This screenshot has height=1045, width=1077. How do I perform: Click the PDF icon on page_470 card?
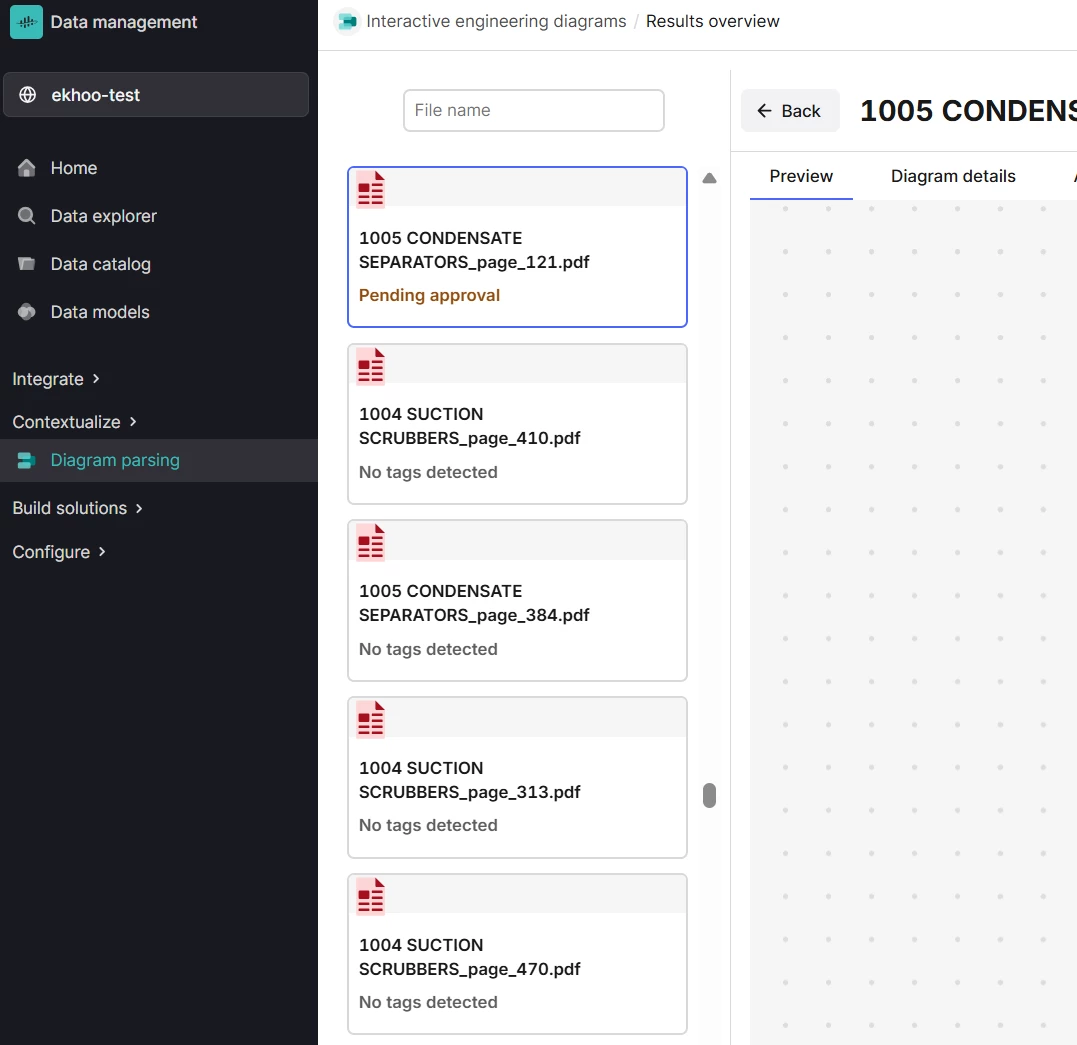[x=371, y=897]
